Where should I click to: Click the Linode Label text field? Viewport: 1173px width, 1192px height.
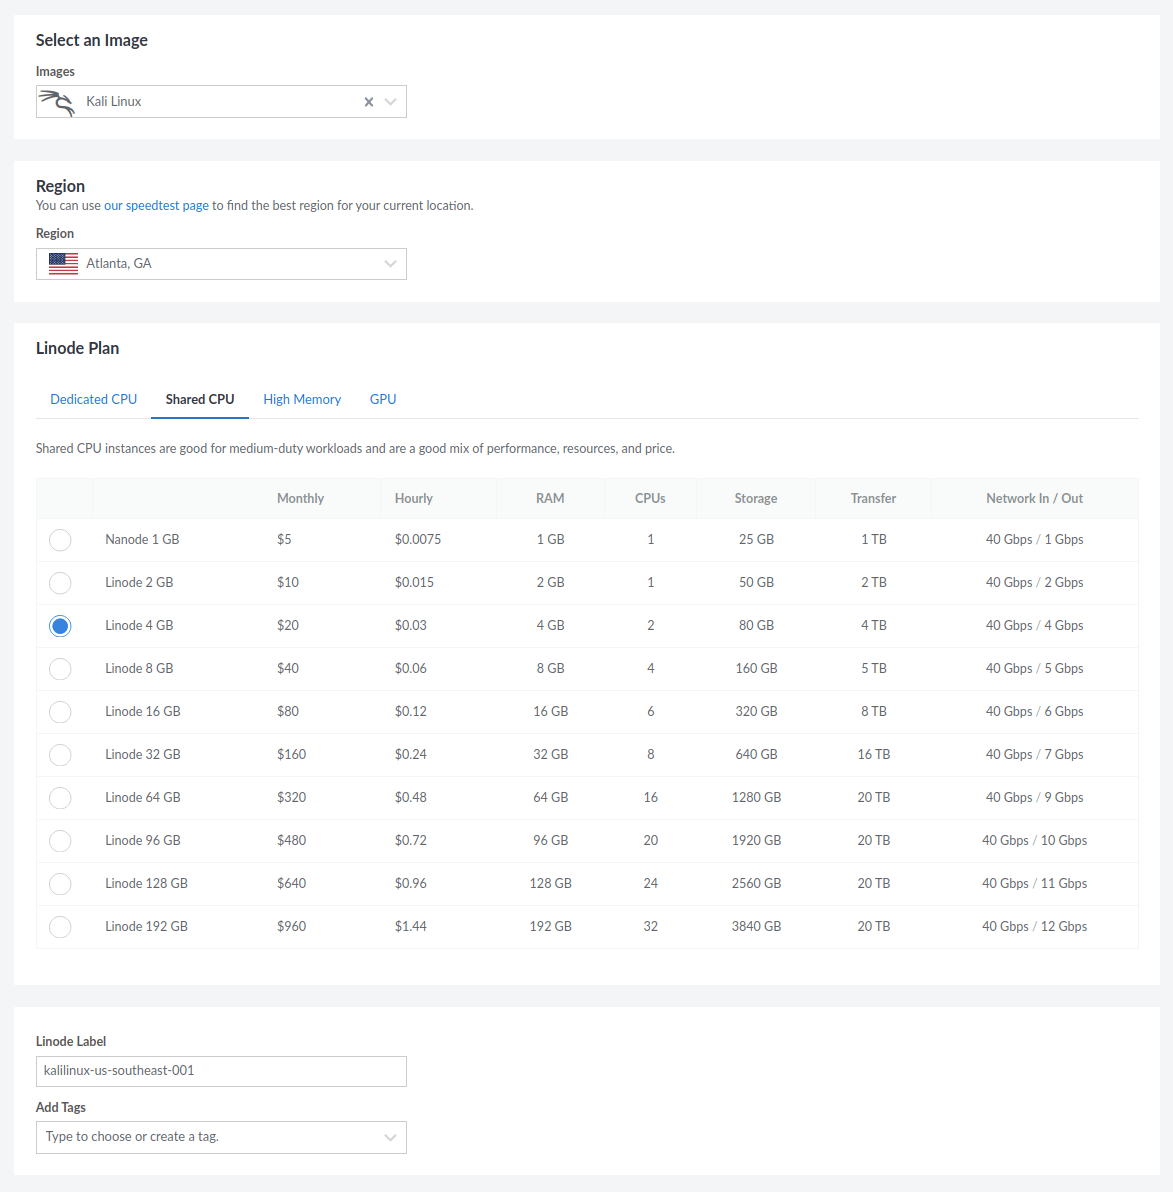220,1071
